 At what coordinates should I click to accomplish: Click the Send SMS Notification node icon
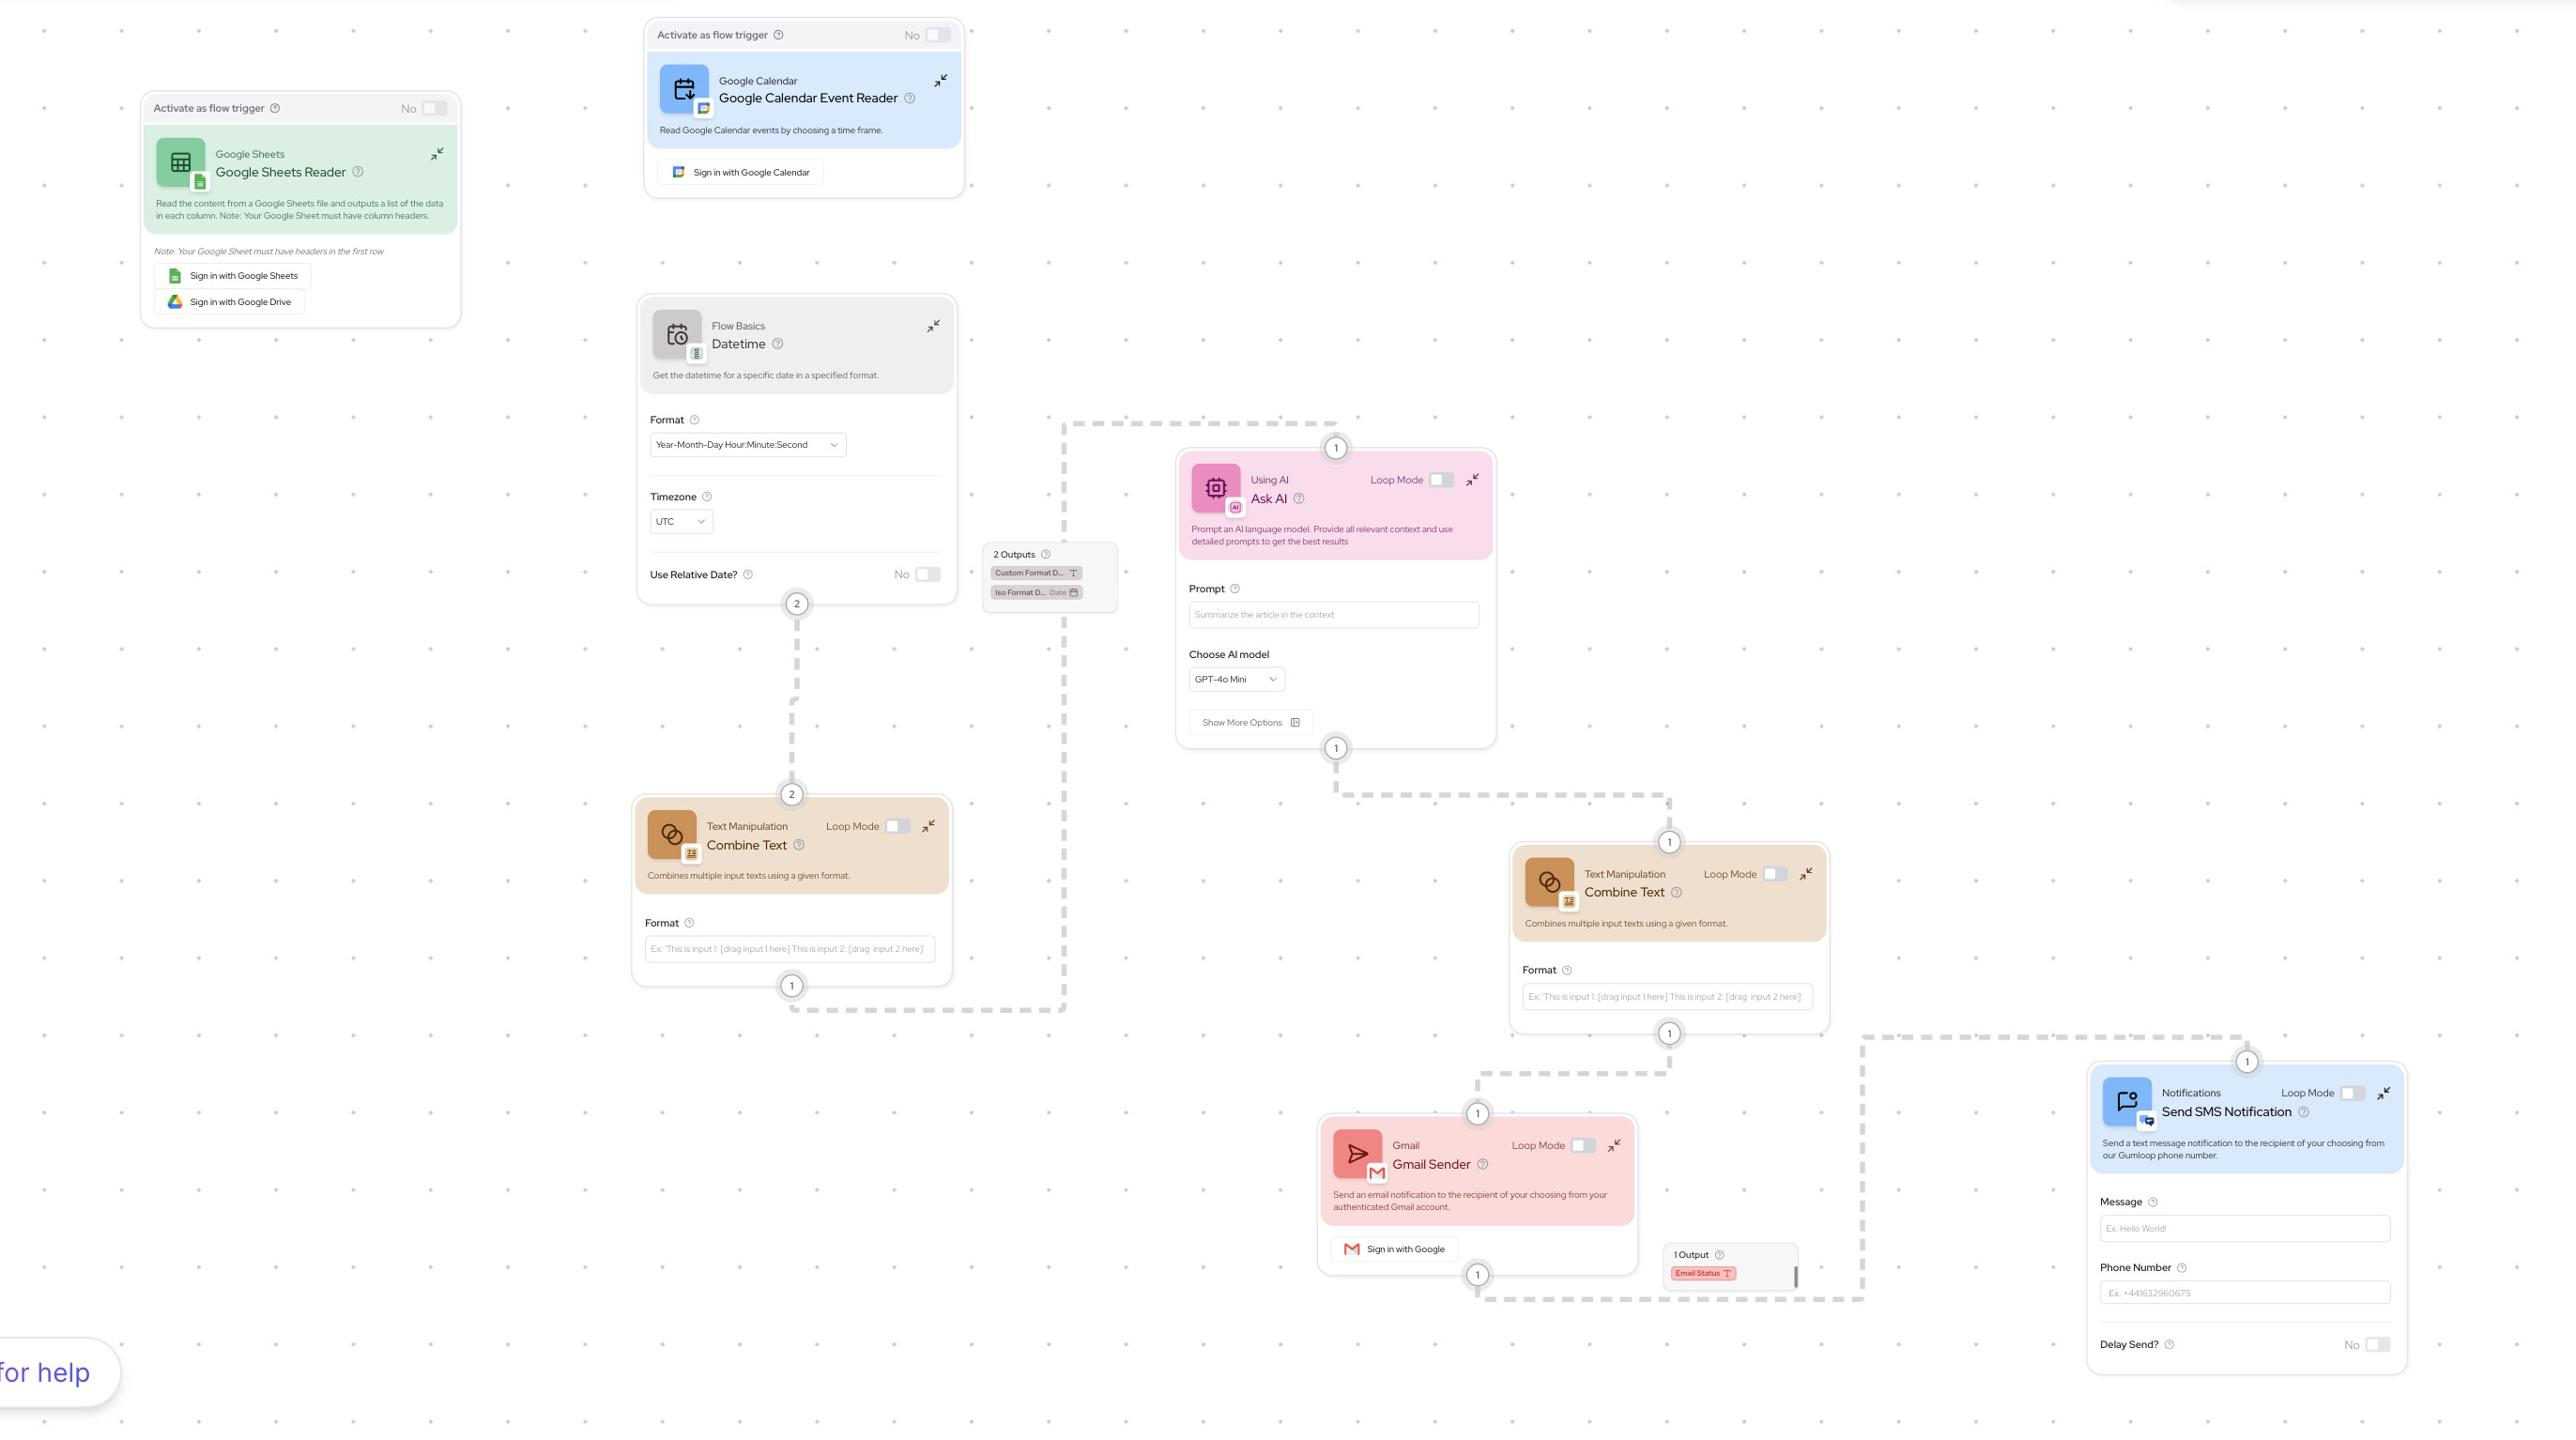click(x=2127, y=1101)
